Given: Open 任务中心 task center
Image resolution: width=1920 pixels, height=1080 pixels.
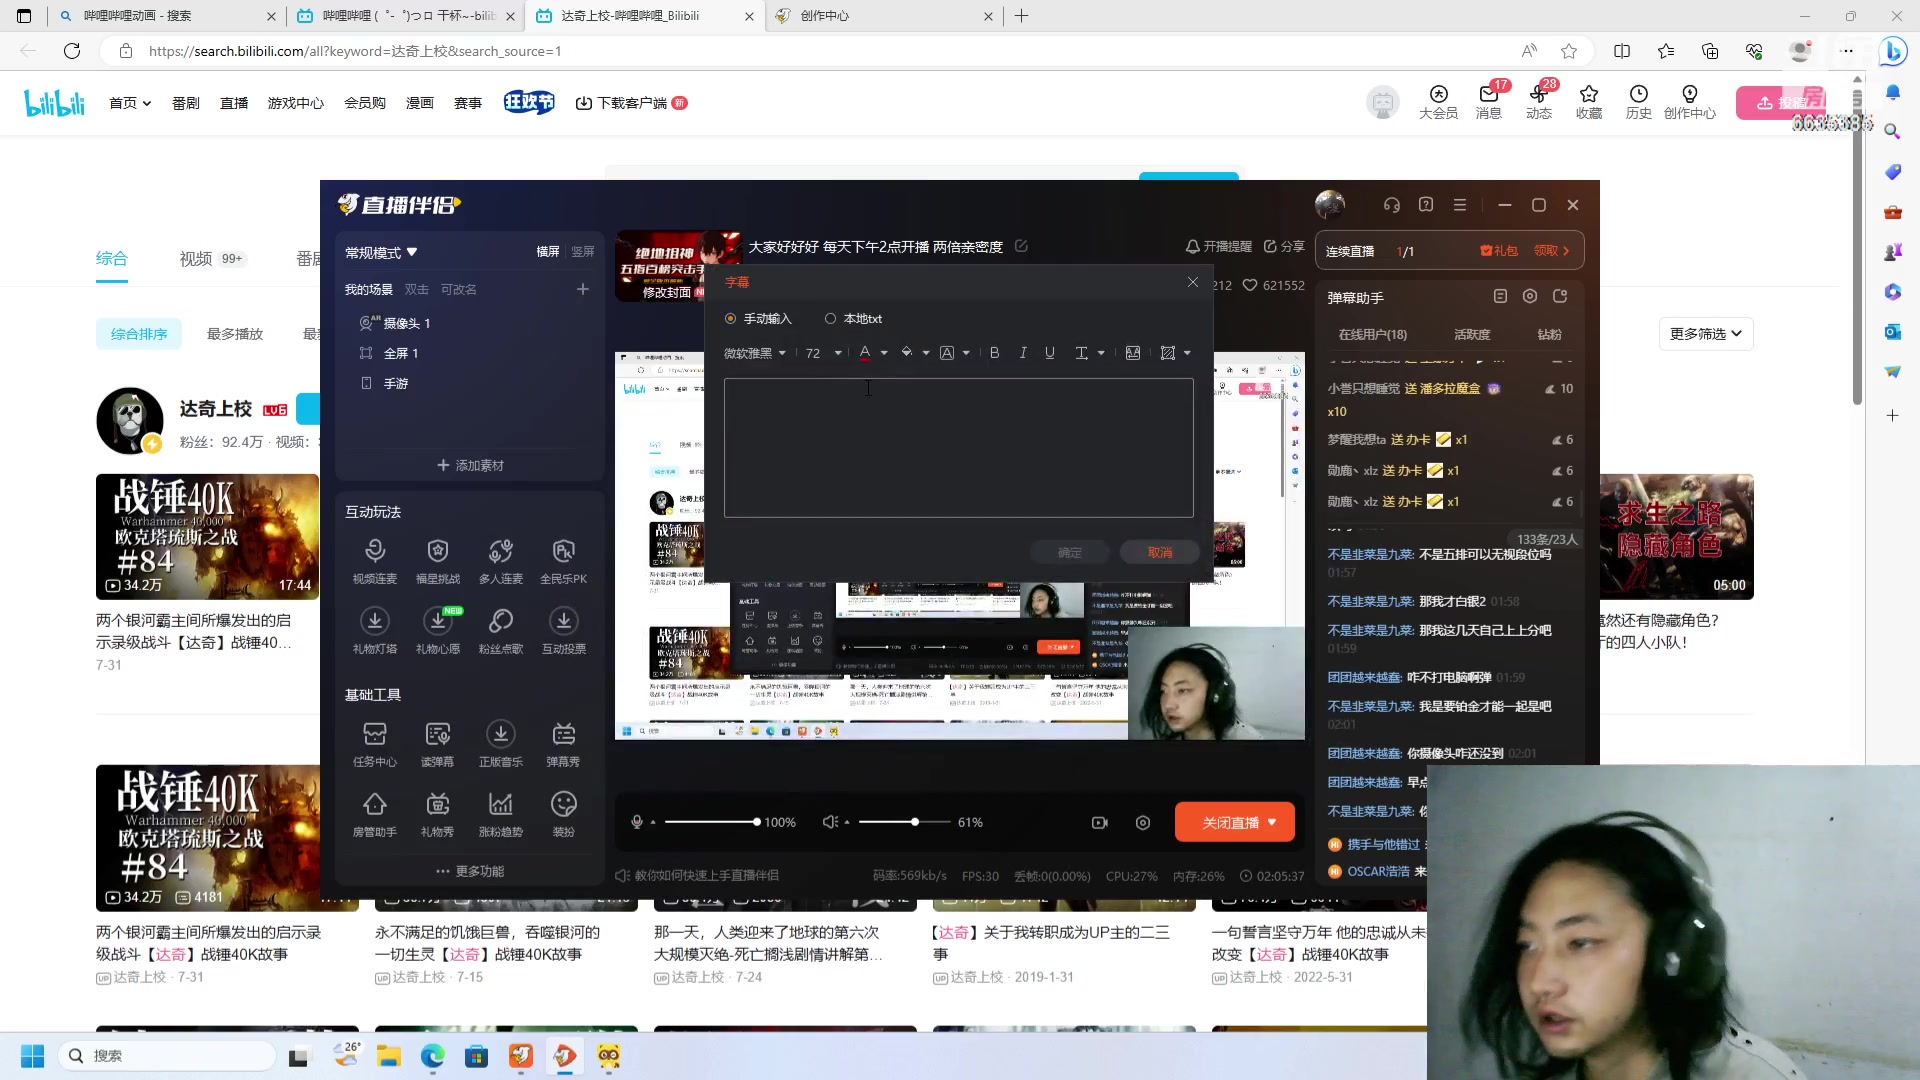Looking at the screenshot, I should click(375, 744).
